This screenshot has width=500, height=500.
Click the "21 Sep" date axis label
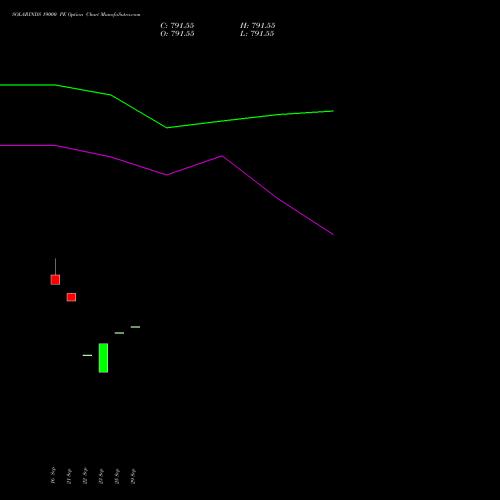click(69, 476)
